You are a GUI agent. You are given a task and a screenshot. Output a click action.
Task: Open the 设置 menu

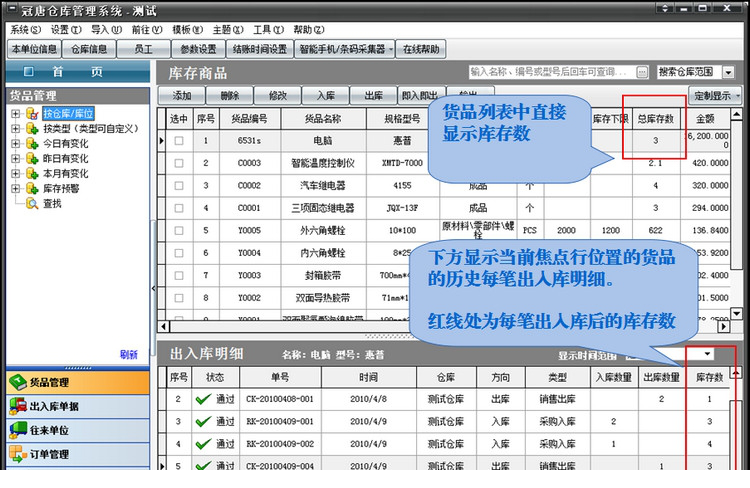click(x=66, y=30)
